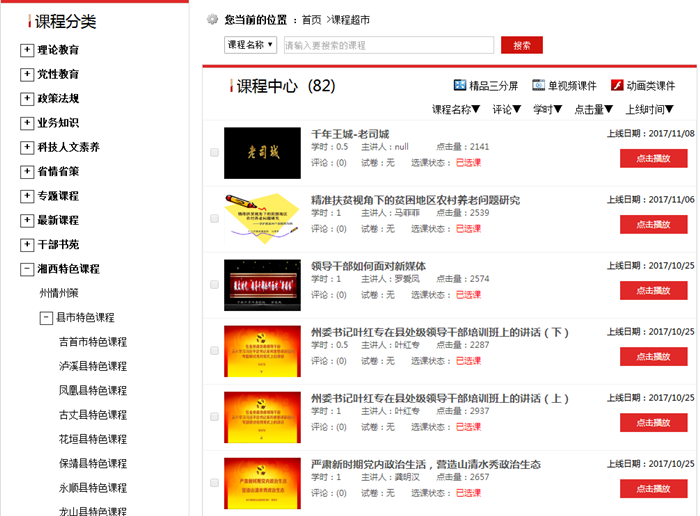Select checkbox for 领导干部如何面对新媒体 course
The width and height of the screenshot is (700, 516).
(214, 285)
